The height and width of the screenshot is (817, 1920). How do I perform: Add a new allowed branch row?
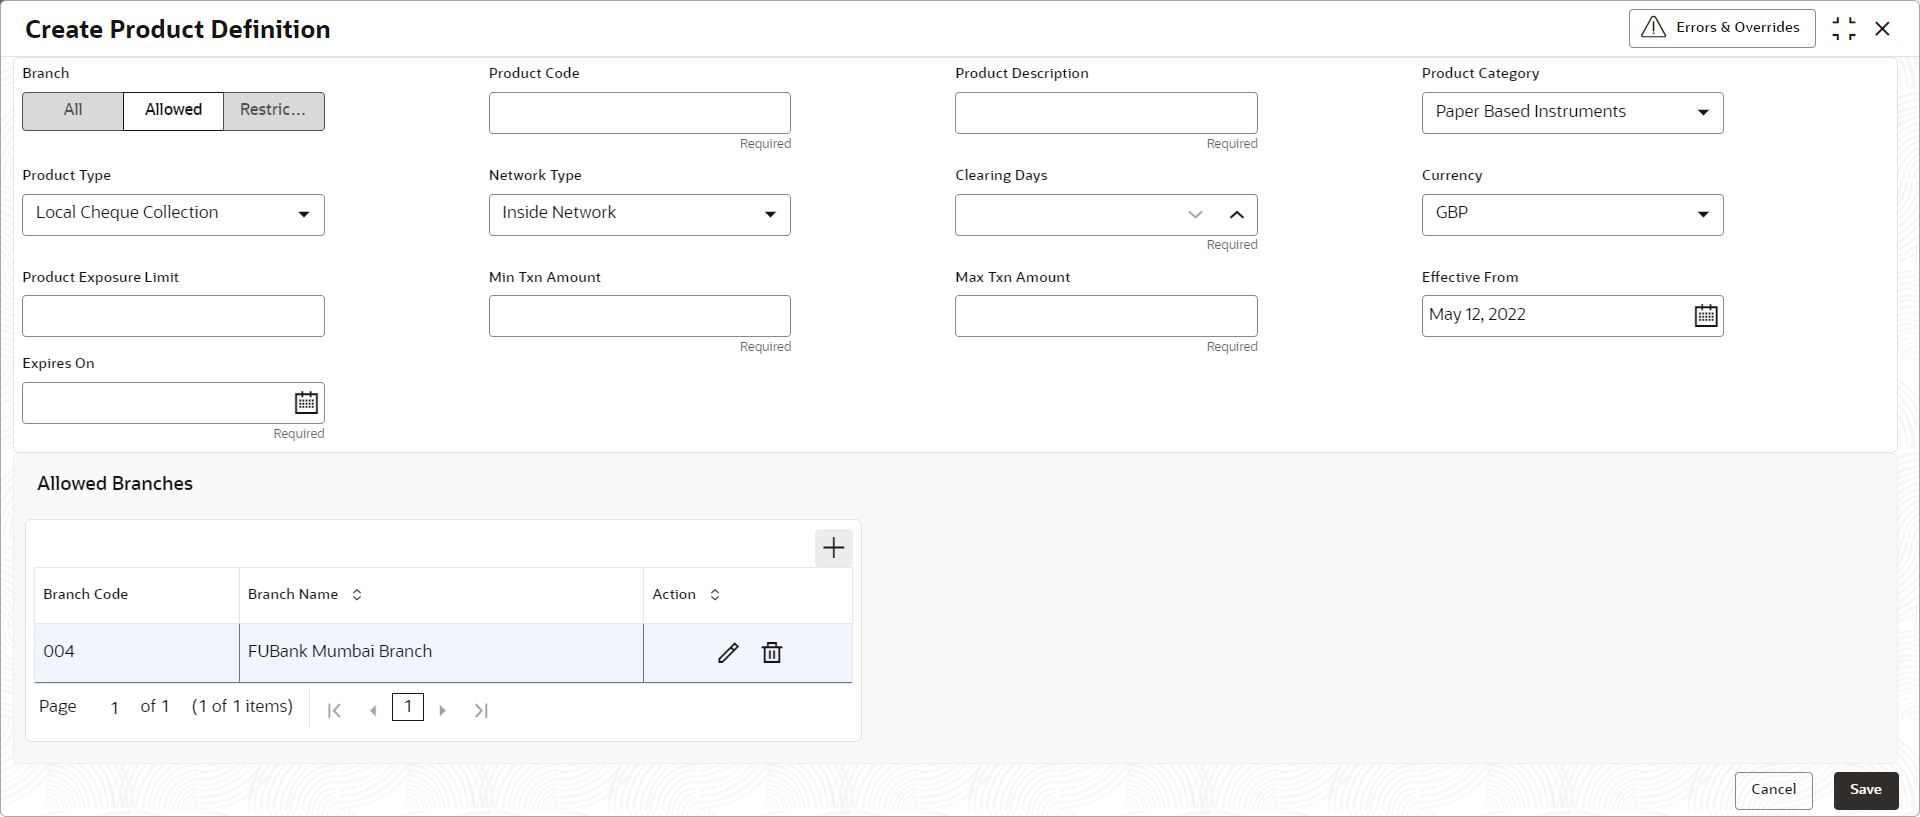833,548
